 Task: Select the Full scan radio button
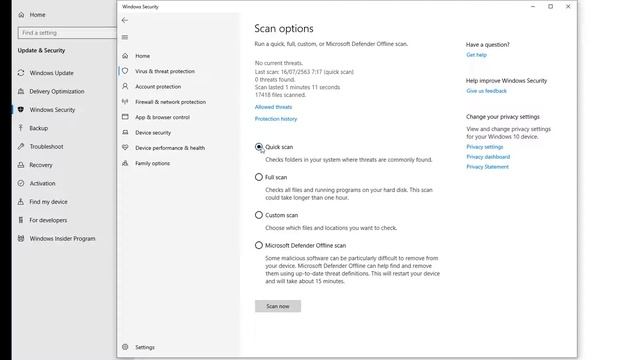tap(259, 177)
